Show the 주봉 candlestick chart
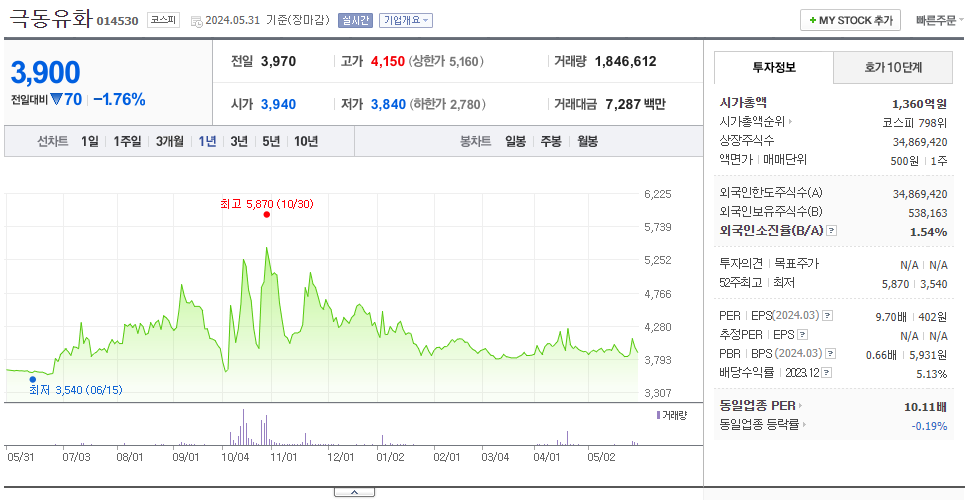Screen dimensions: 968x500 point(551,141)
